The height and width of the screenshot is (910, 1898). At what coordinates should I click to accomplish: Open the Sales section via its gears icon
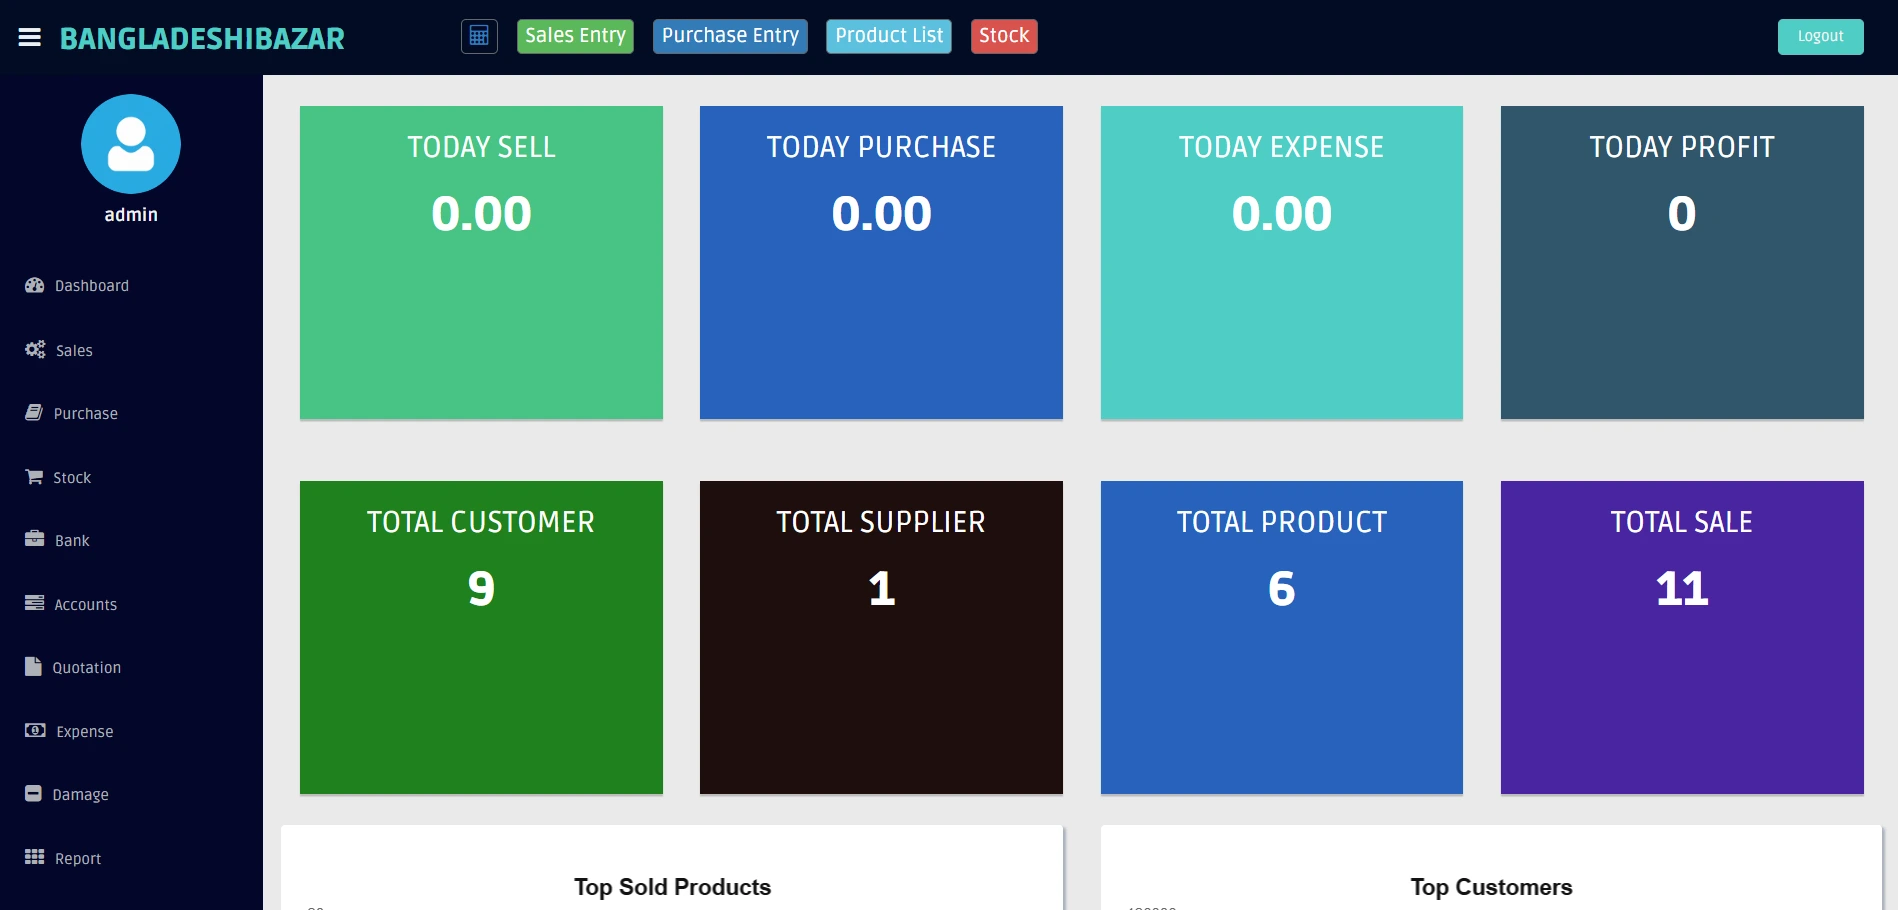[35, 350]
